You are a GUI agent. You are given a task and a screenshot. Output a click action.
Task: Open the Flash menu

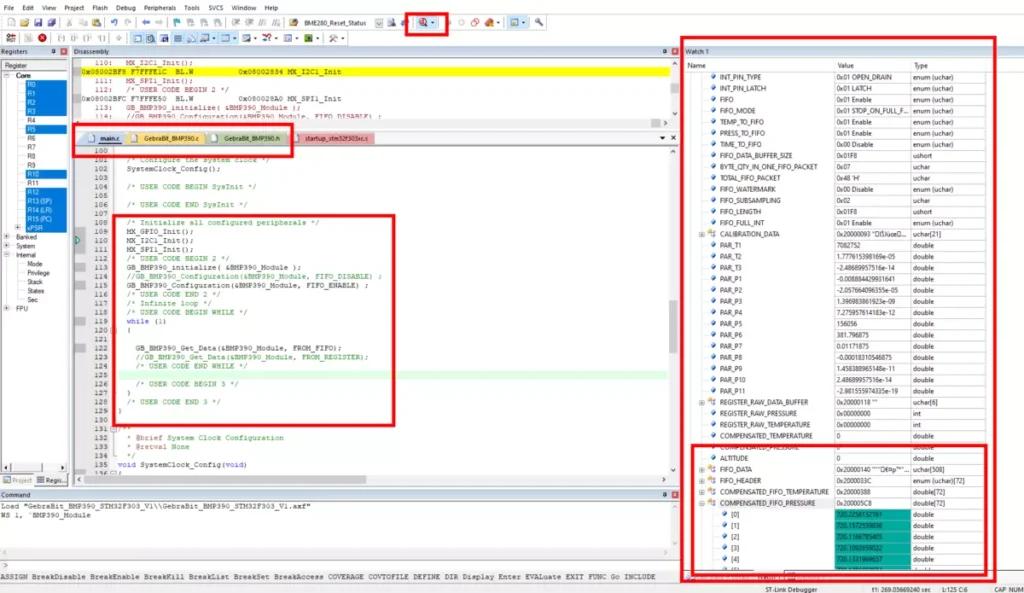pyautogui.click(x=99, y=8)
